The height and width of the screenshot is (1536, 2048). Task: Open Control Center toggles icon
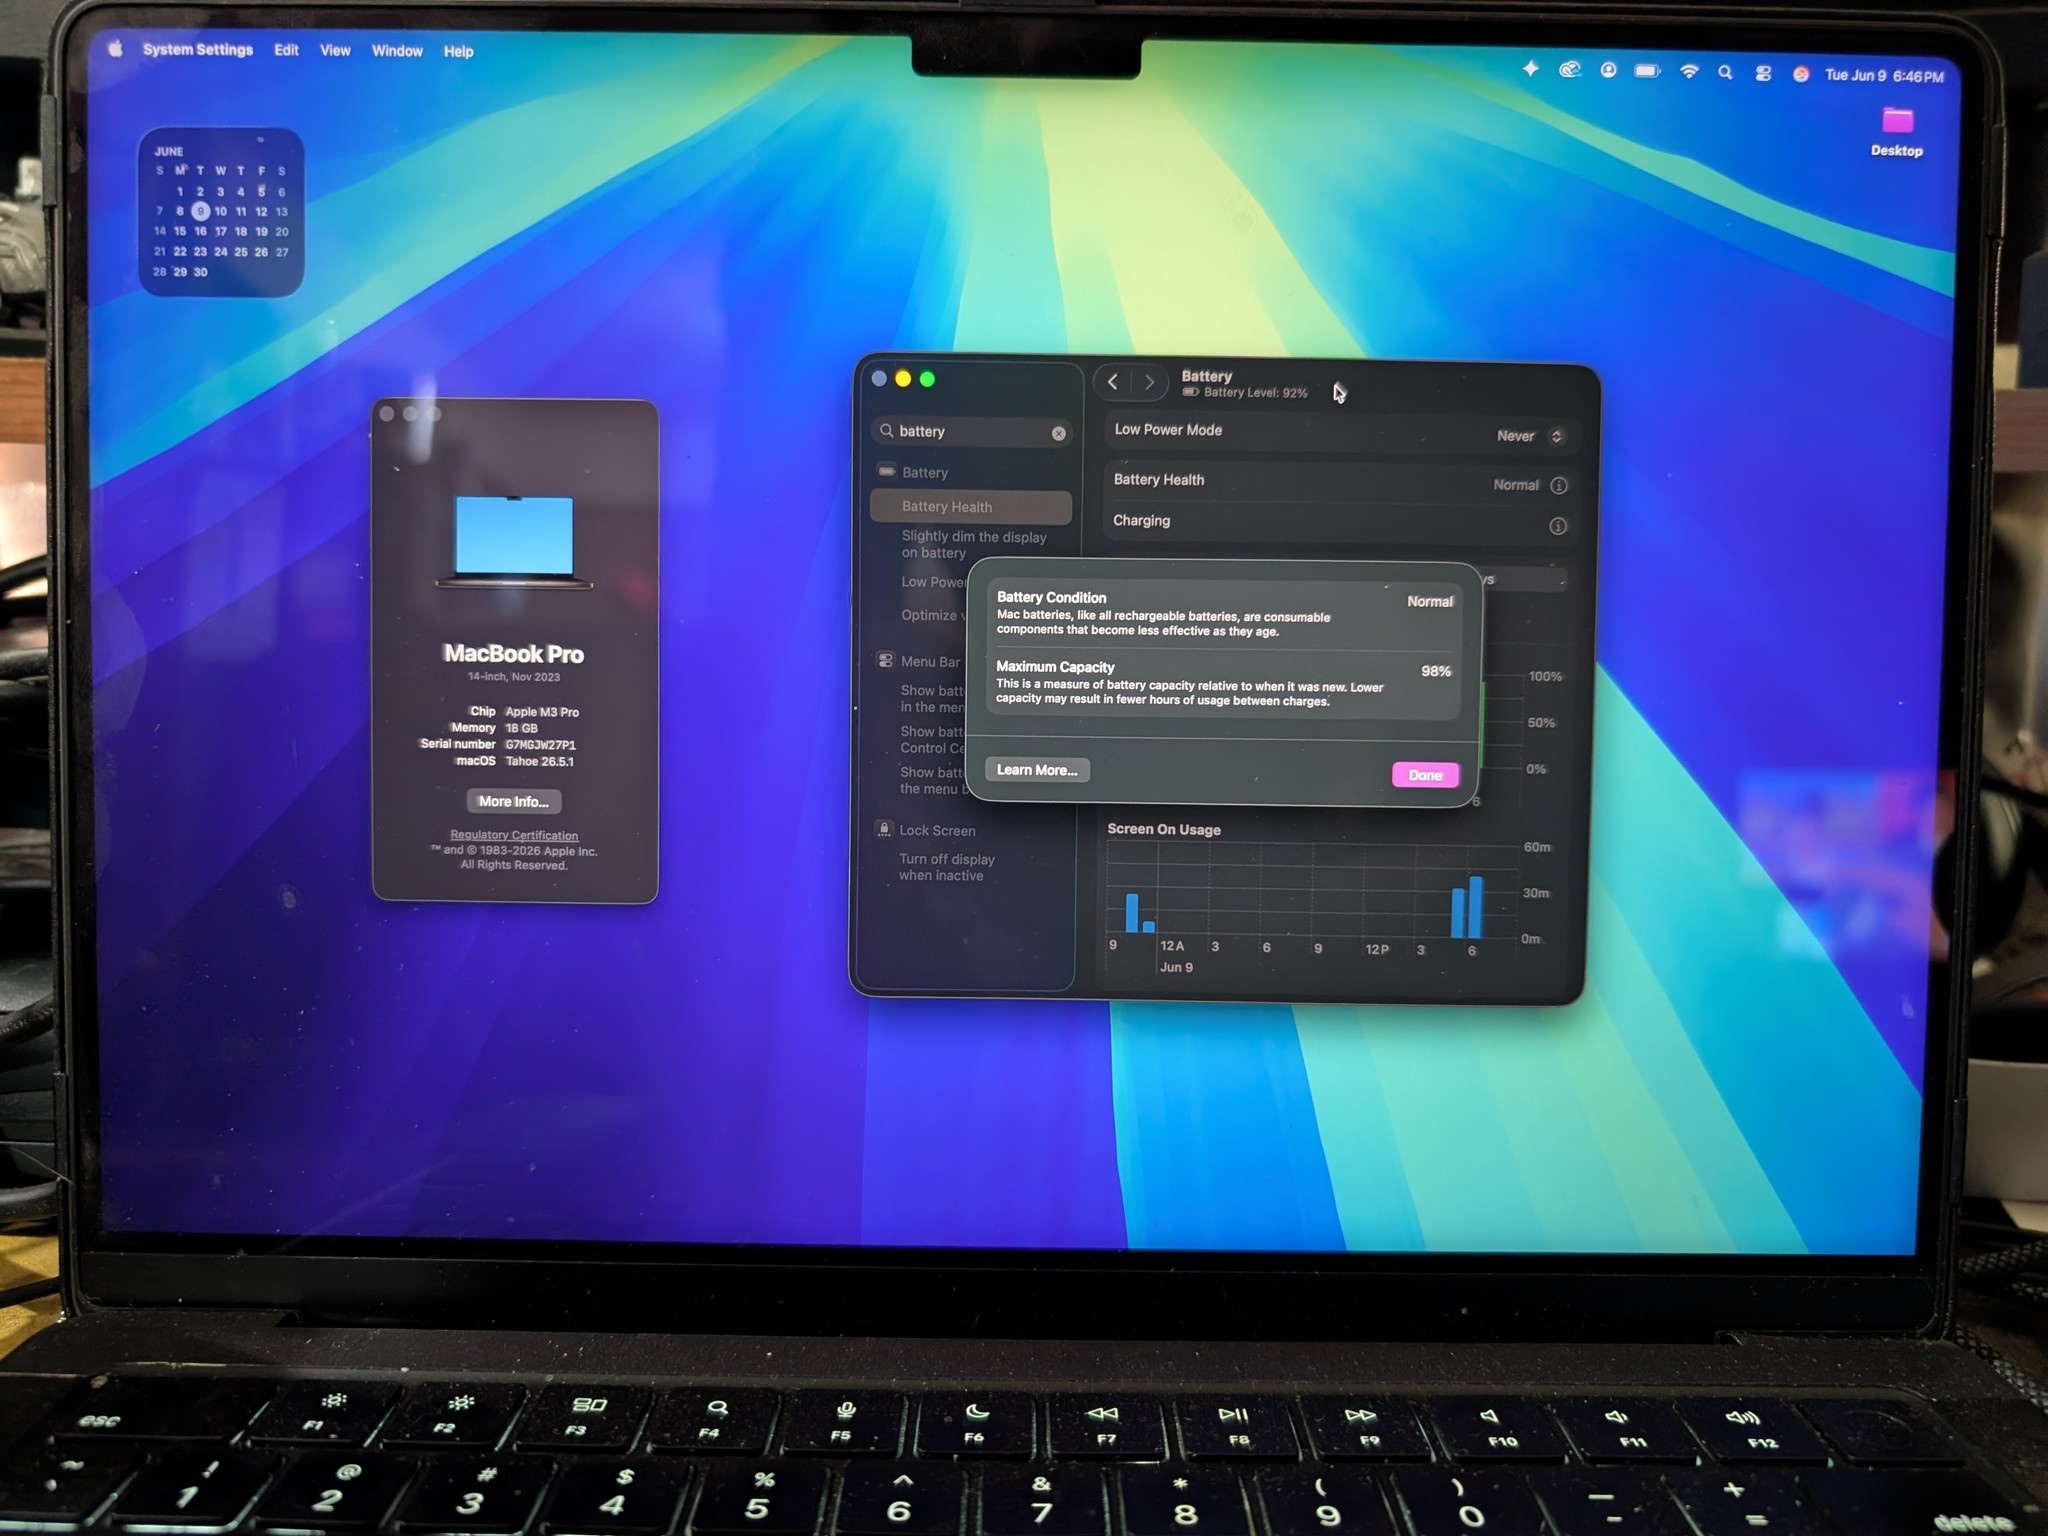click(1763, 74)
